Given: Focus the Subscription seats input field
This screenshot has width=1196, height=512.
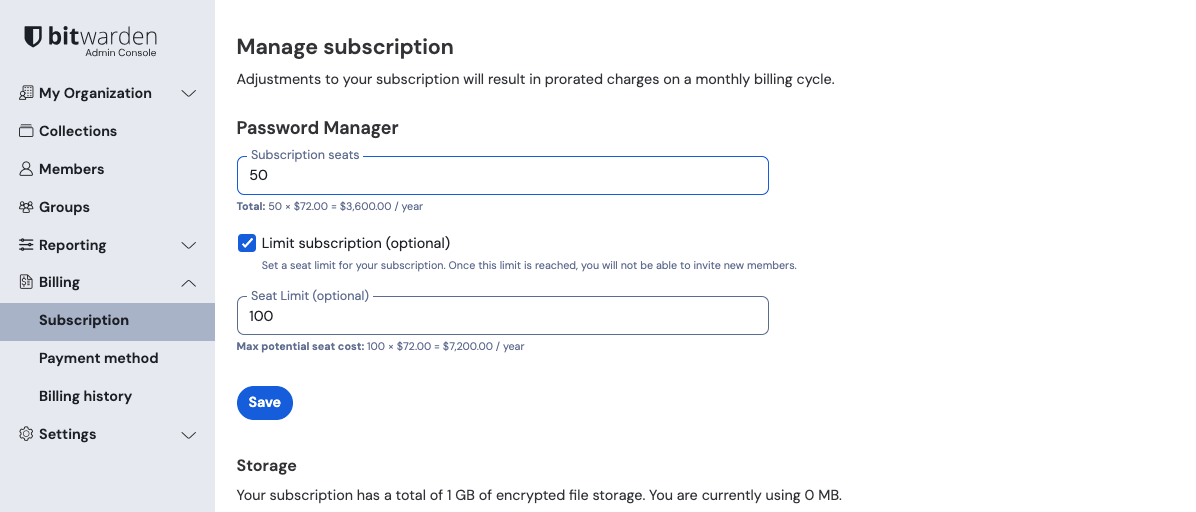Looking at the screenshot, I should 502,175.
